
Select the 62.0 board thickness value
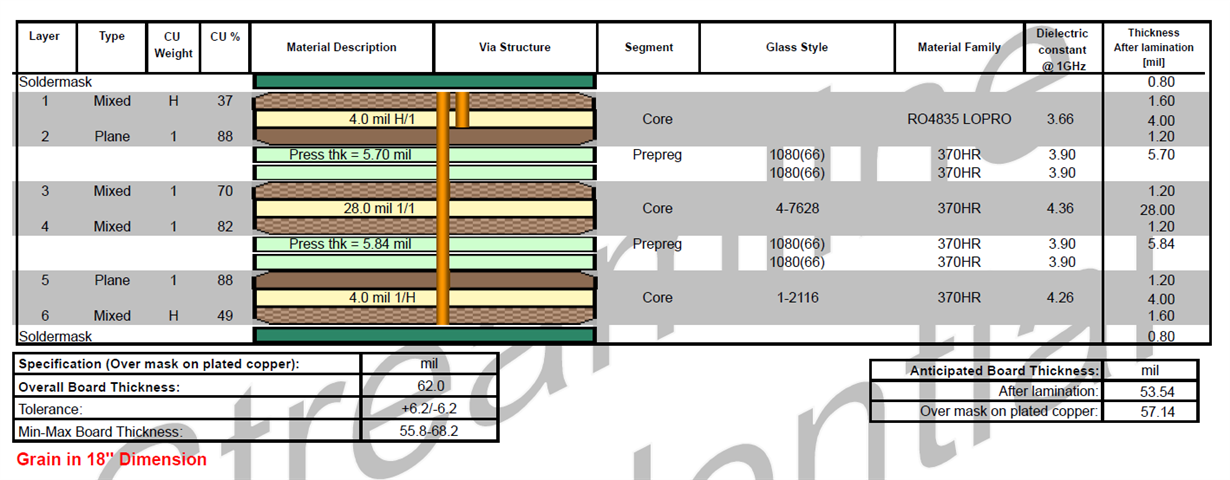[x=430, y=387]
